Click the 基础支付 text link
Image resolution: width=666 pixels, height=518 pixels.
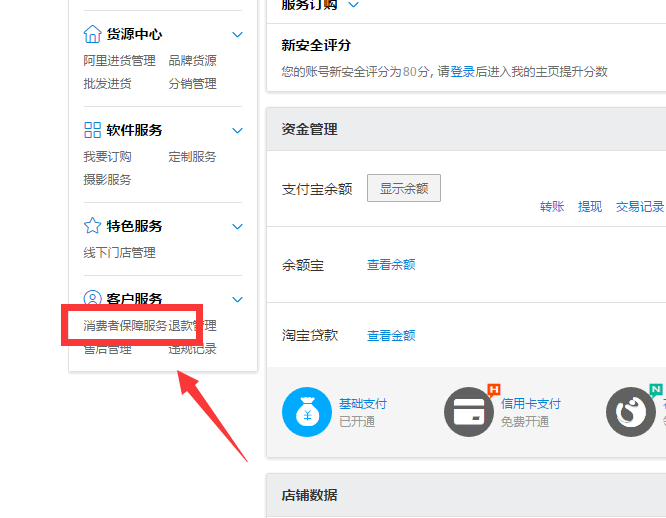click(x=363, y=403)
